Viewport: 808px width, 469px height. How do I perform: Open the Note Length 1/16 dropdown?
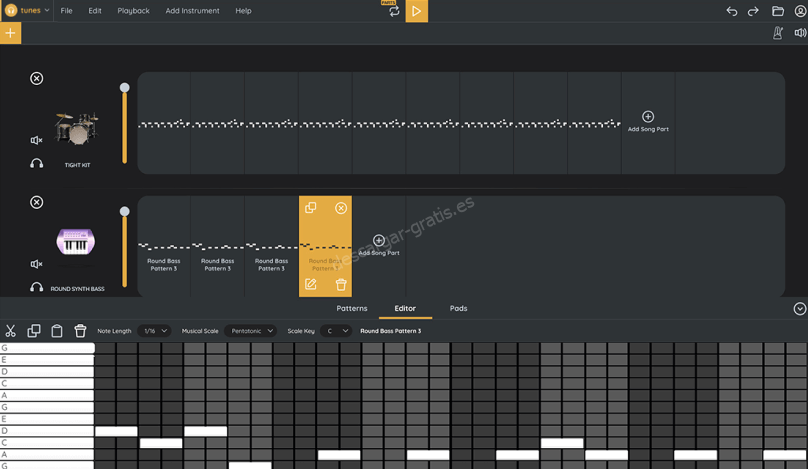pos(155,331)
